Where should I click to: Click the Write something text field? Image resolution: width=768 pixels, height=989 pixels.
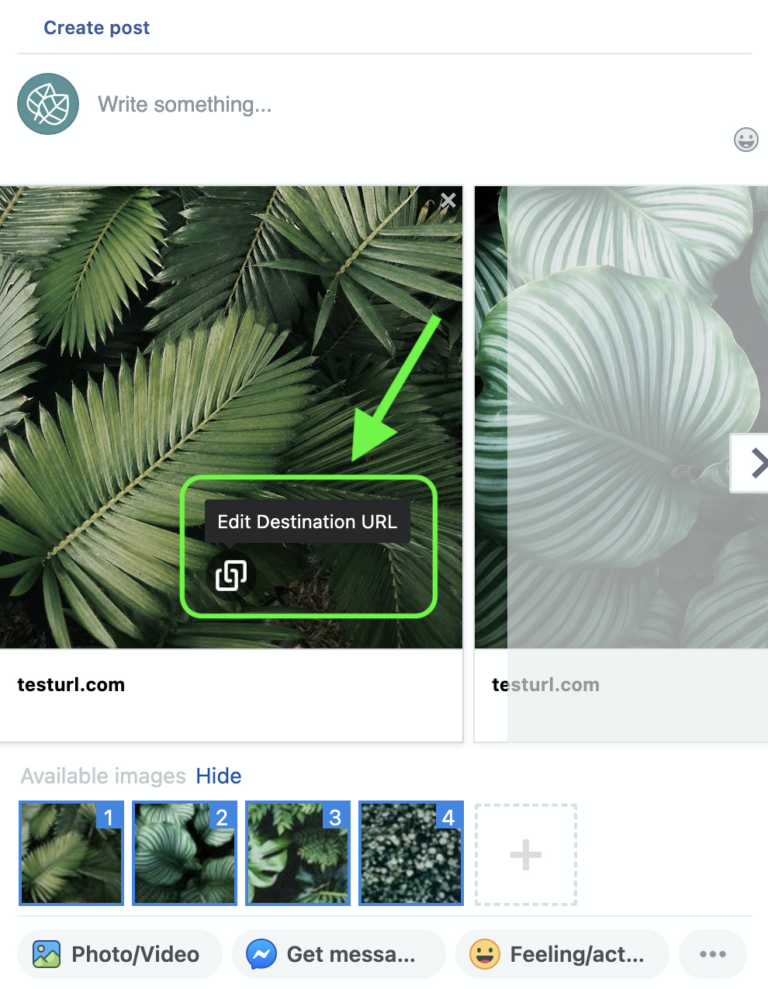pos(184,104)
